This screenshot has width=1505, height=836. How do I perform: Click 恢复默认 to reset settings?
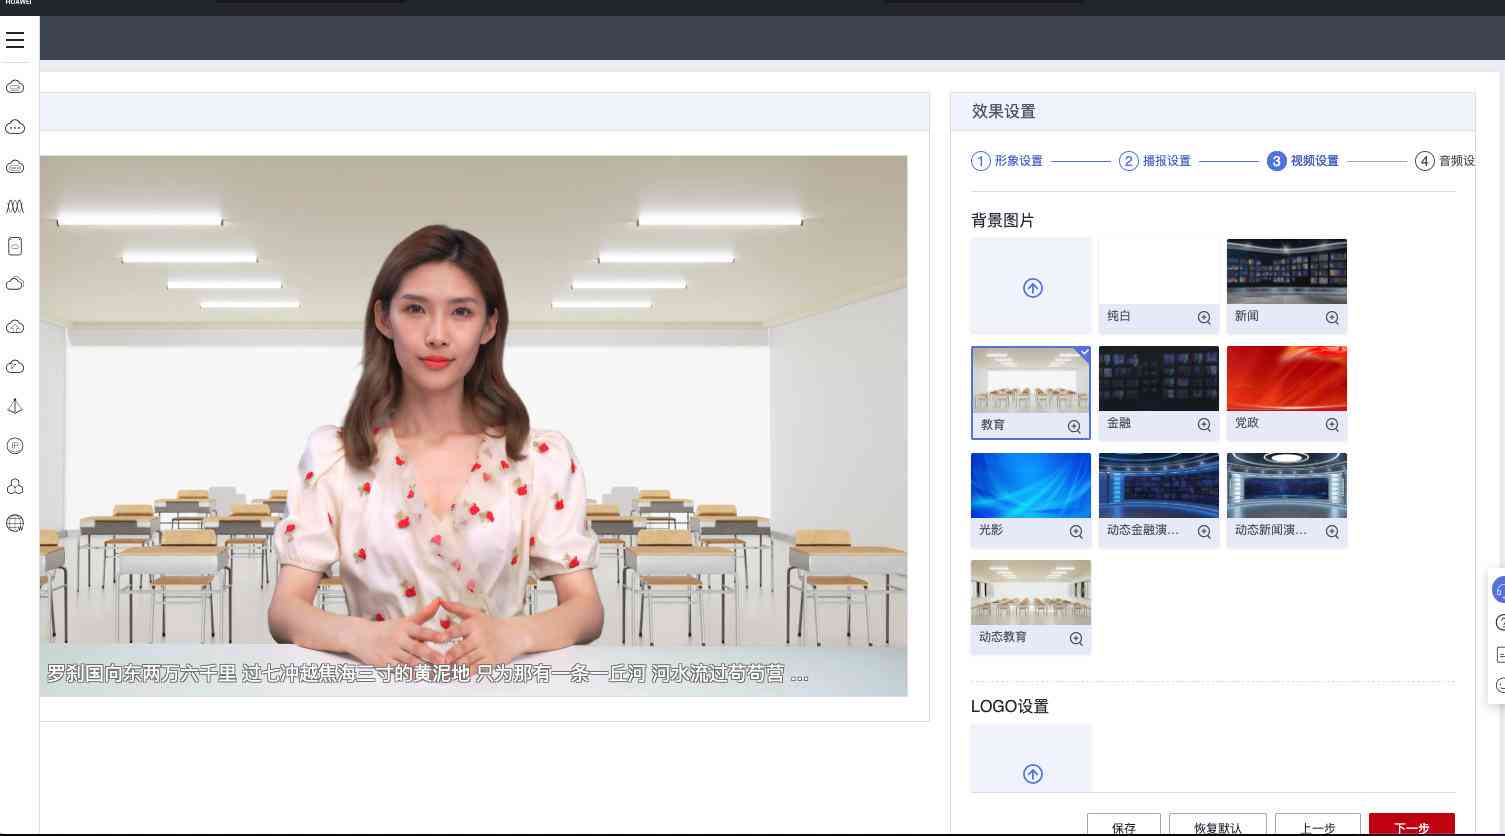point(1218,825)
